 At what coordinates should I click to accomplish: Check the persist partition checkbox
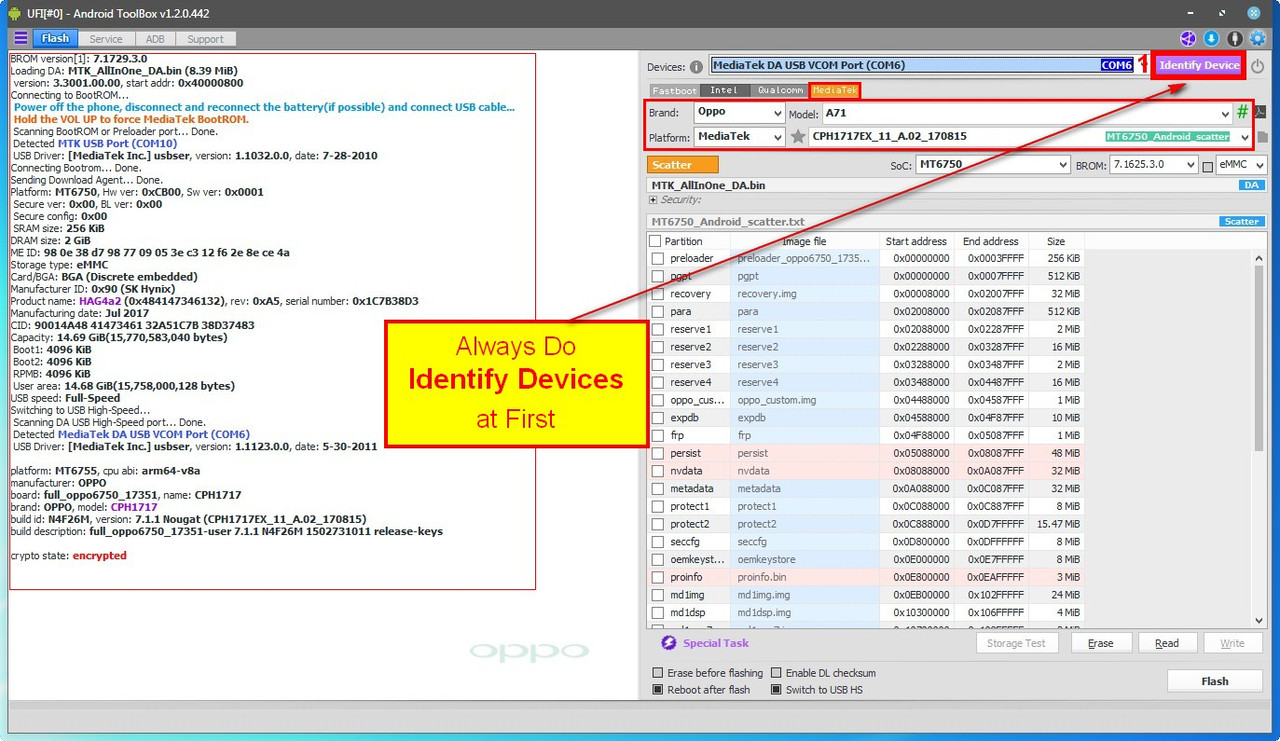point(657,453)
